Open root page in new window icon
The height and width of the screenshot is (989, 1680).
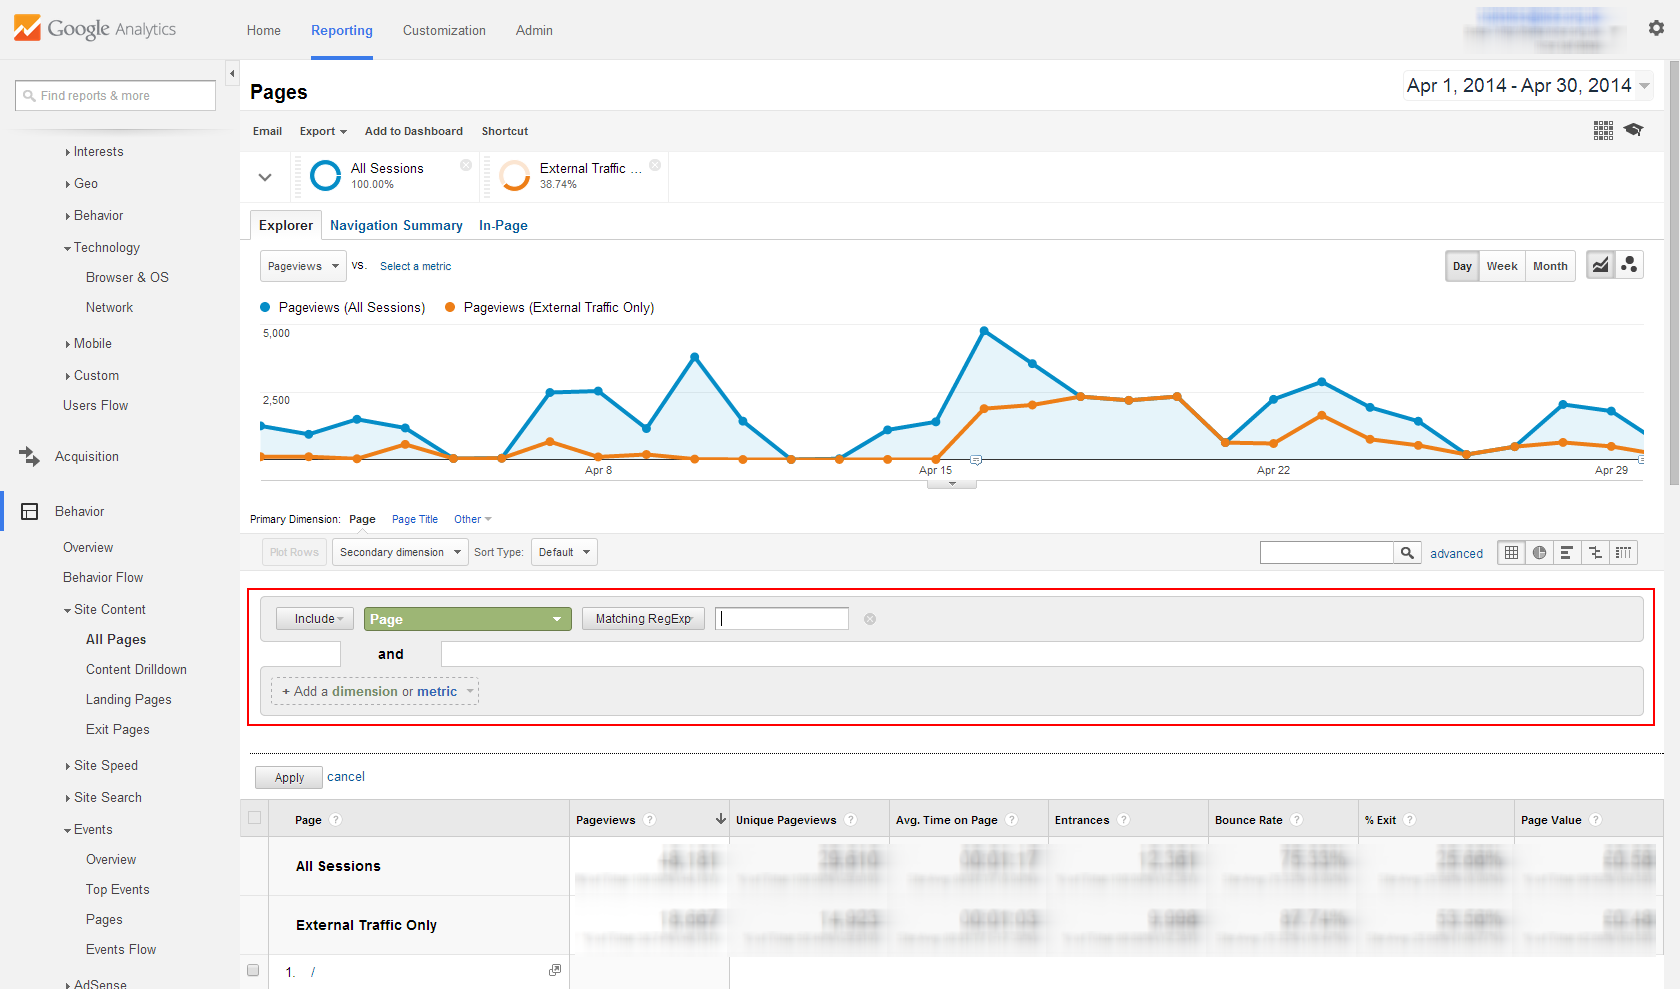coord(555,970)
